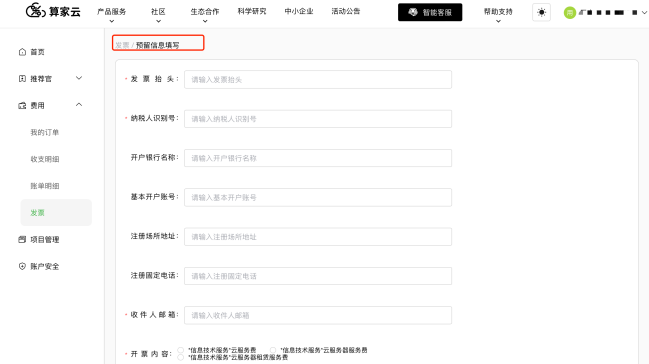Open the user account dropdown arrow
This screenshot has width=649, height=364.
[x=644, y=13]
